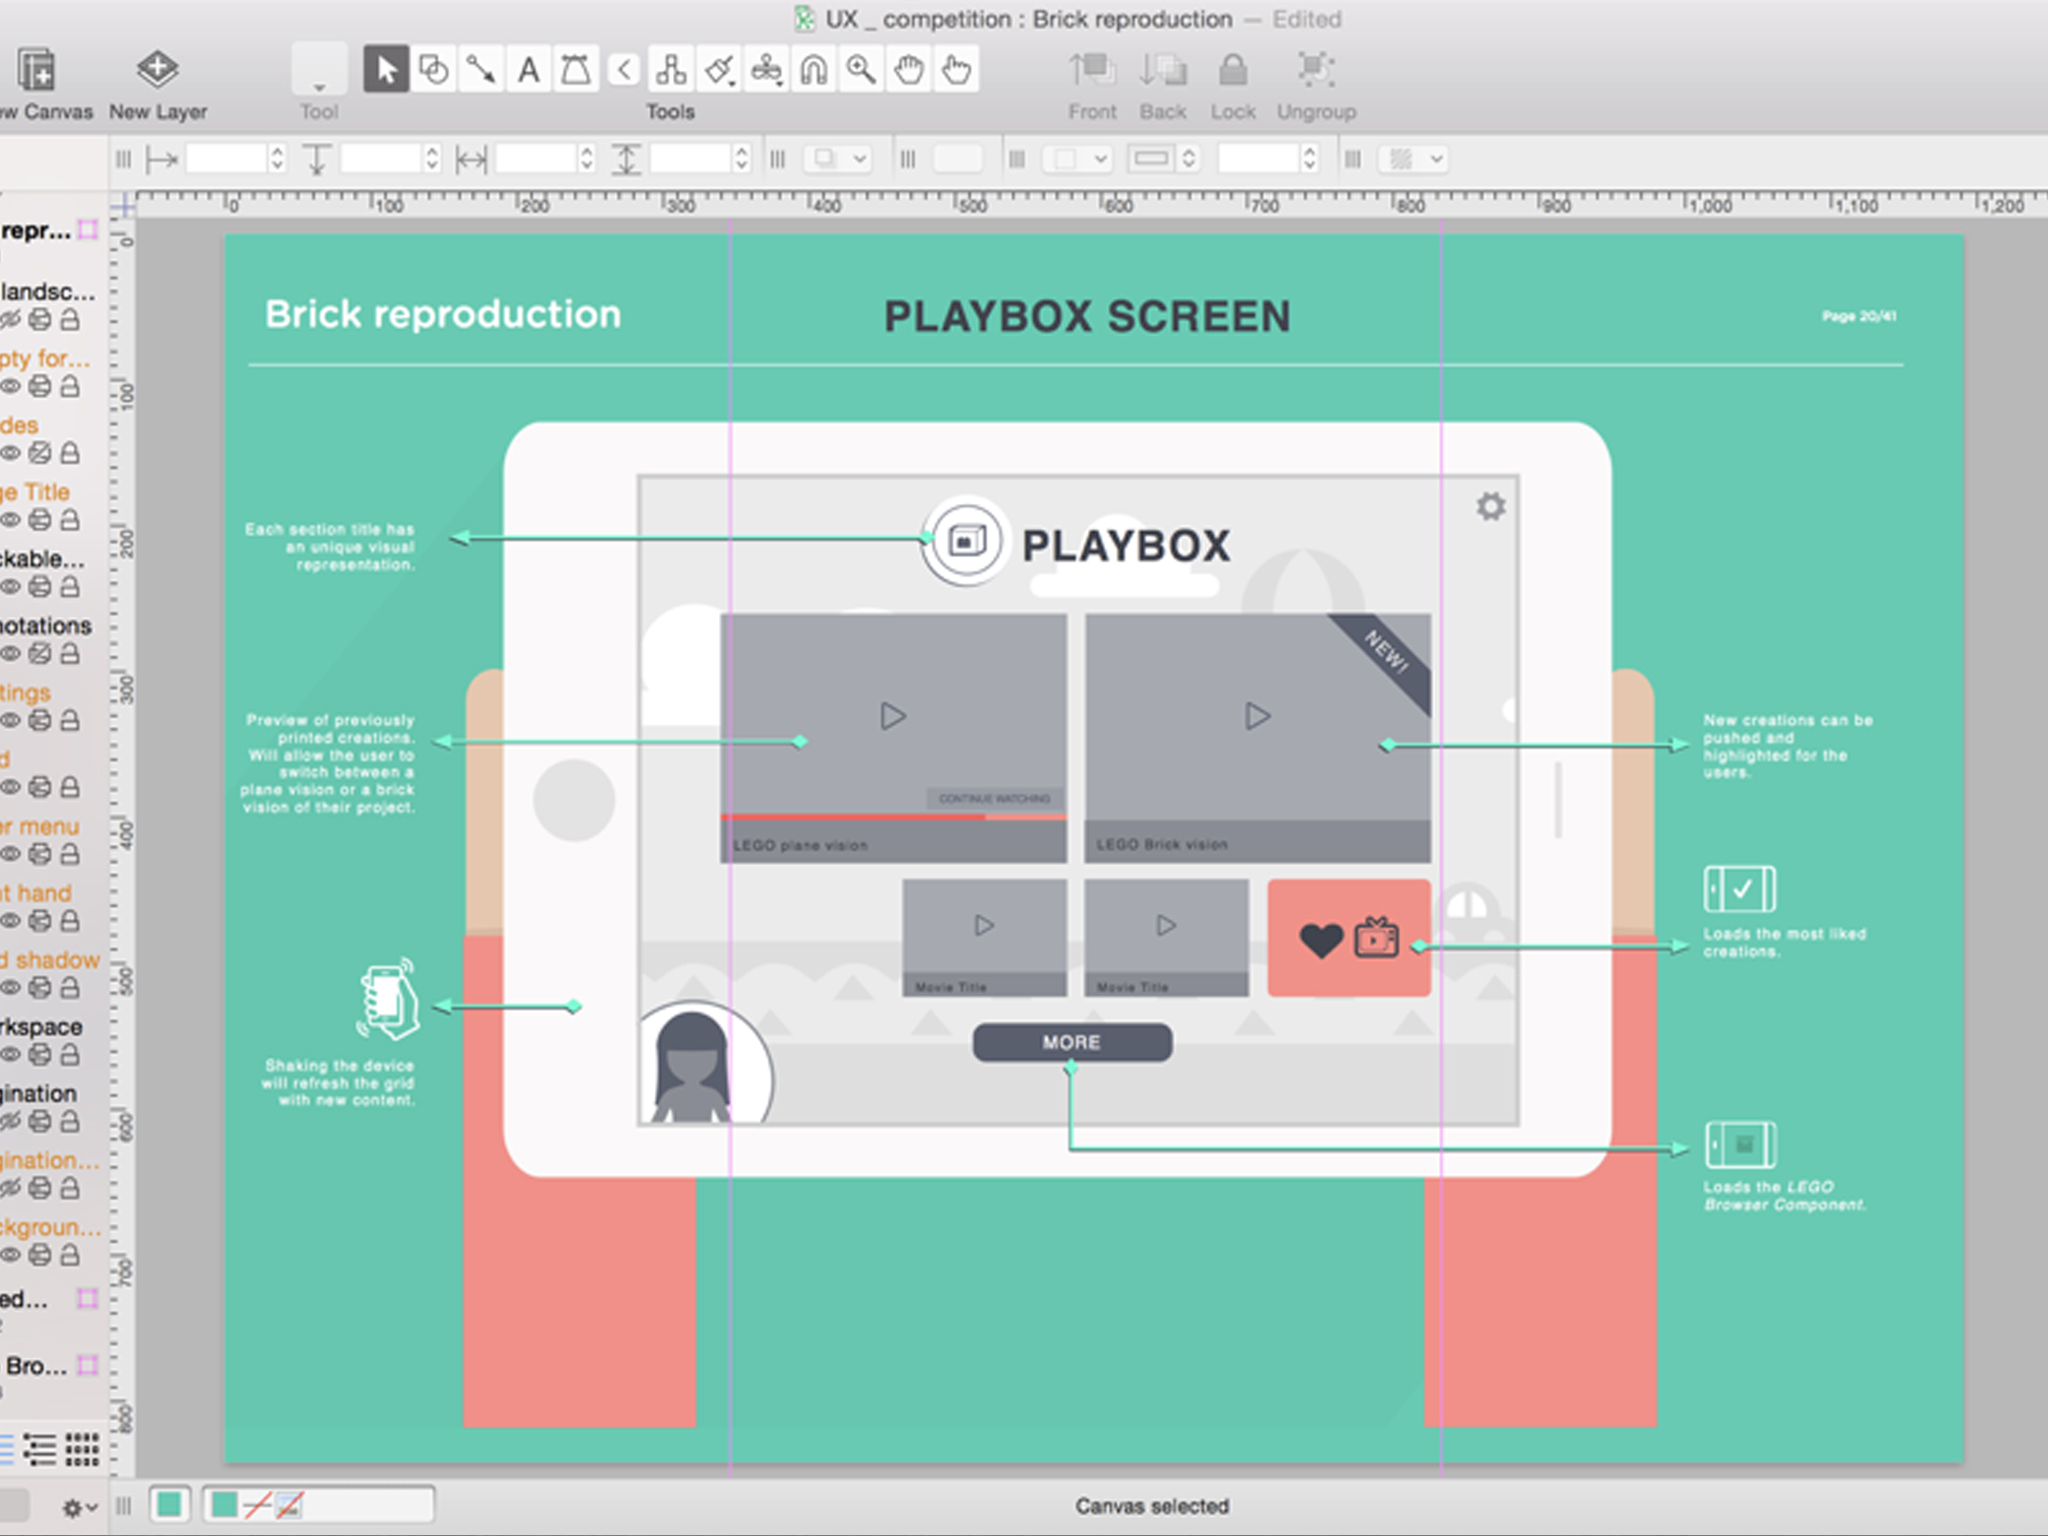
Task: Open the Tool dropdown in toolbar
Action: 319,72
